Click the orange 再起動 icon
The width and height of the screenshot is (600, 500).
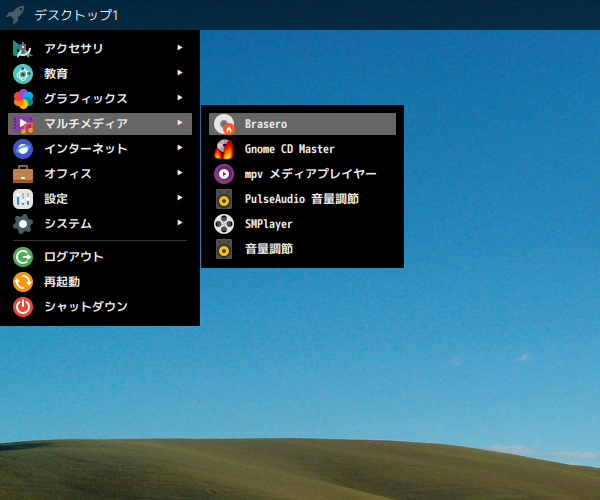[23, 282]
